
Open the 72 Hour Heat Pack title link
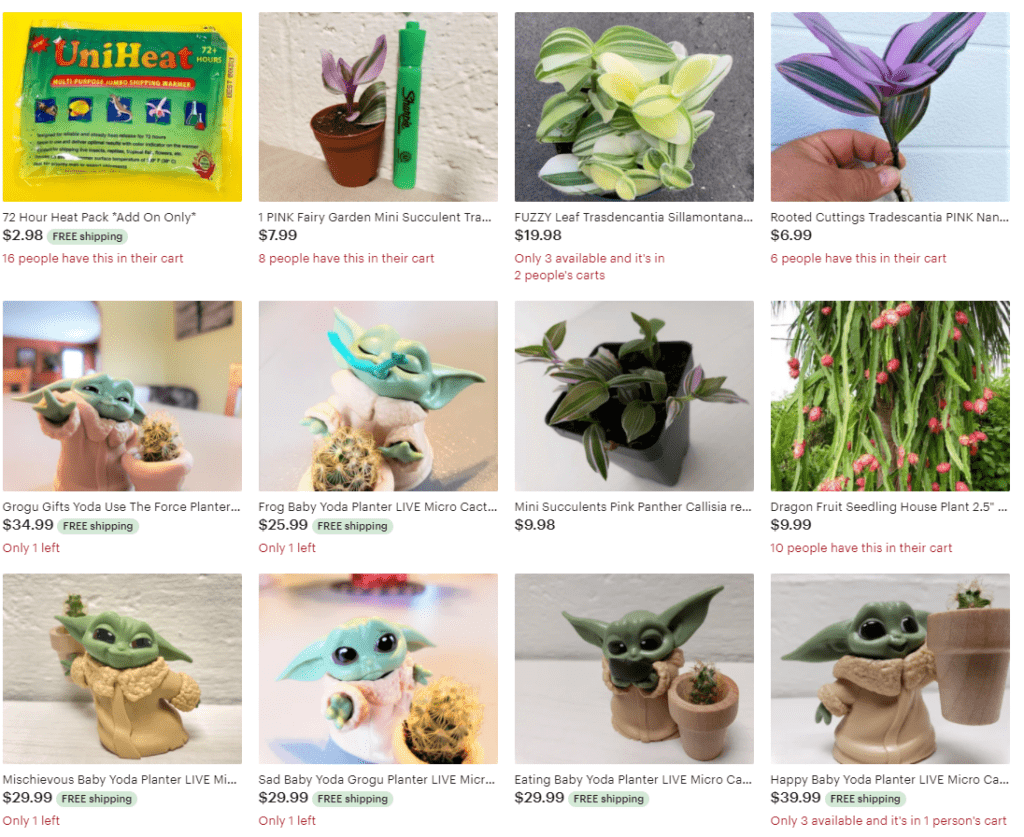pyautogui.click(x=99, y=217)
